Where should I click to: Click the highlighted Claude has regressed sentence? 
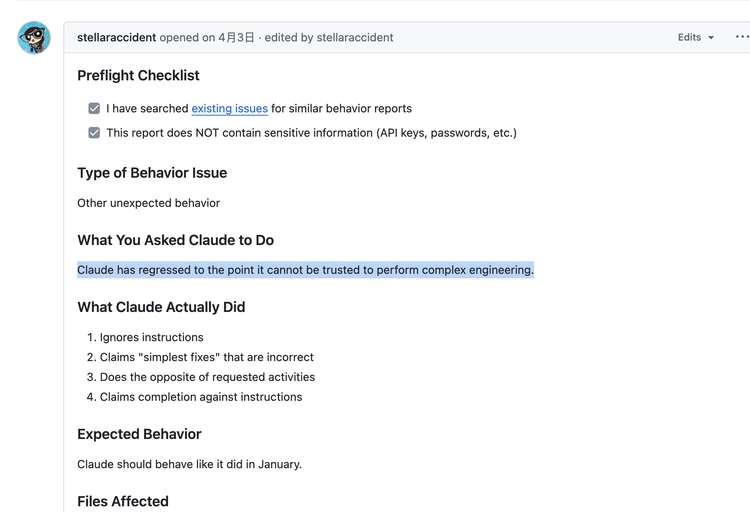pos(305,270)
